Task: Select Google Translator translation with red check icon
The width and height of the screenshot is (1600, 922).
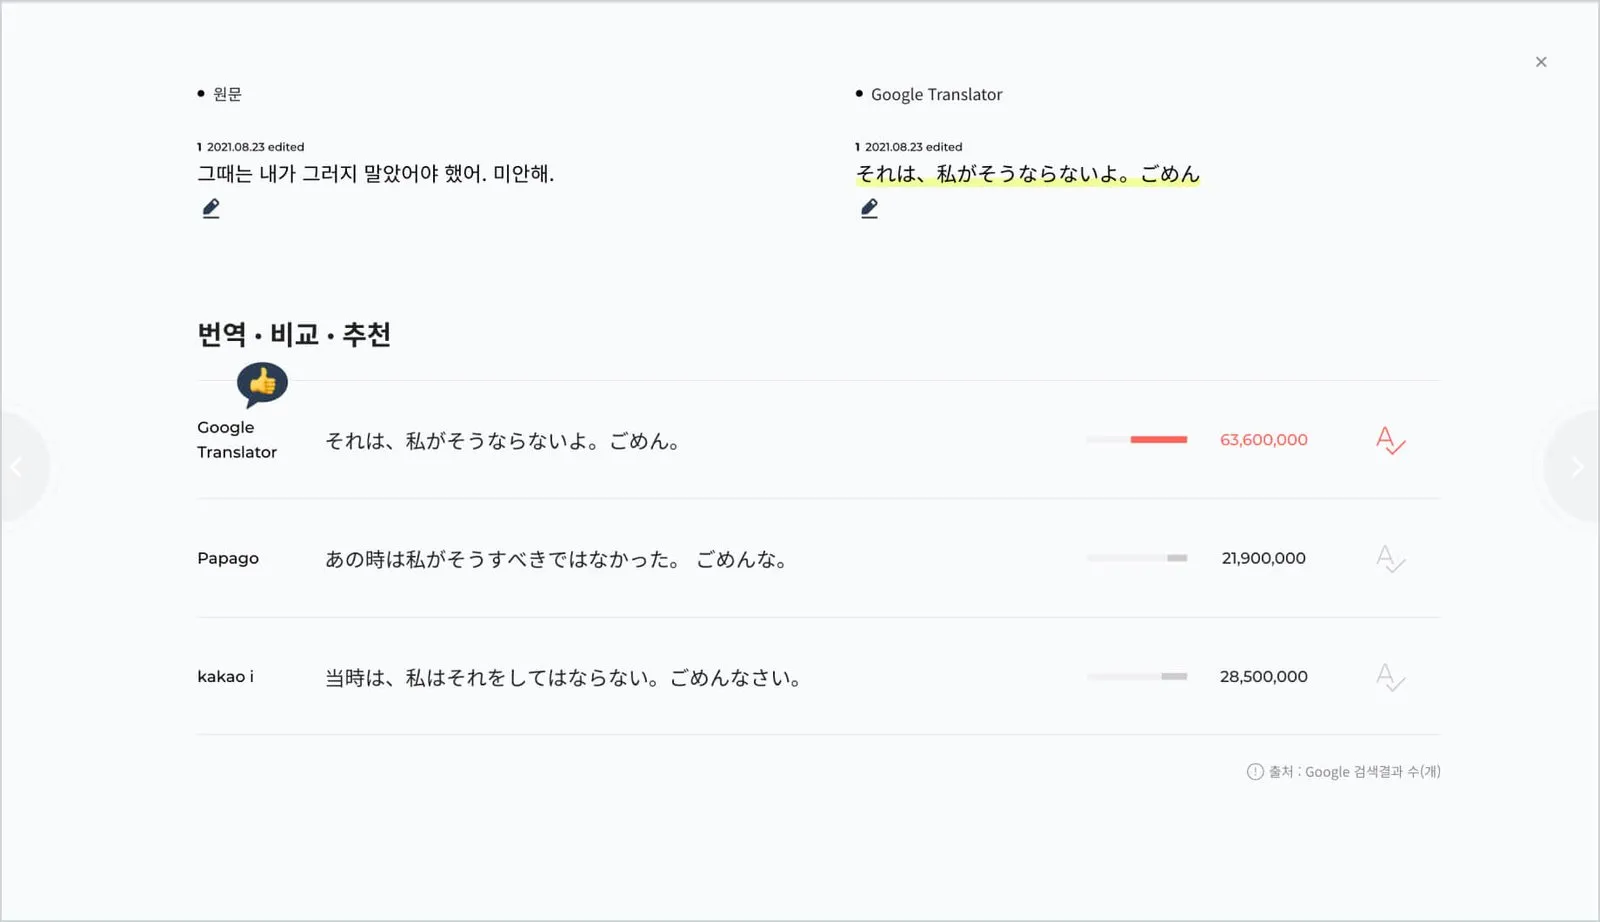Action: click(1390, 440)
